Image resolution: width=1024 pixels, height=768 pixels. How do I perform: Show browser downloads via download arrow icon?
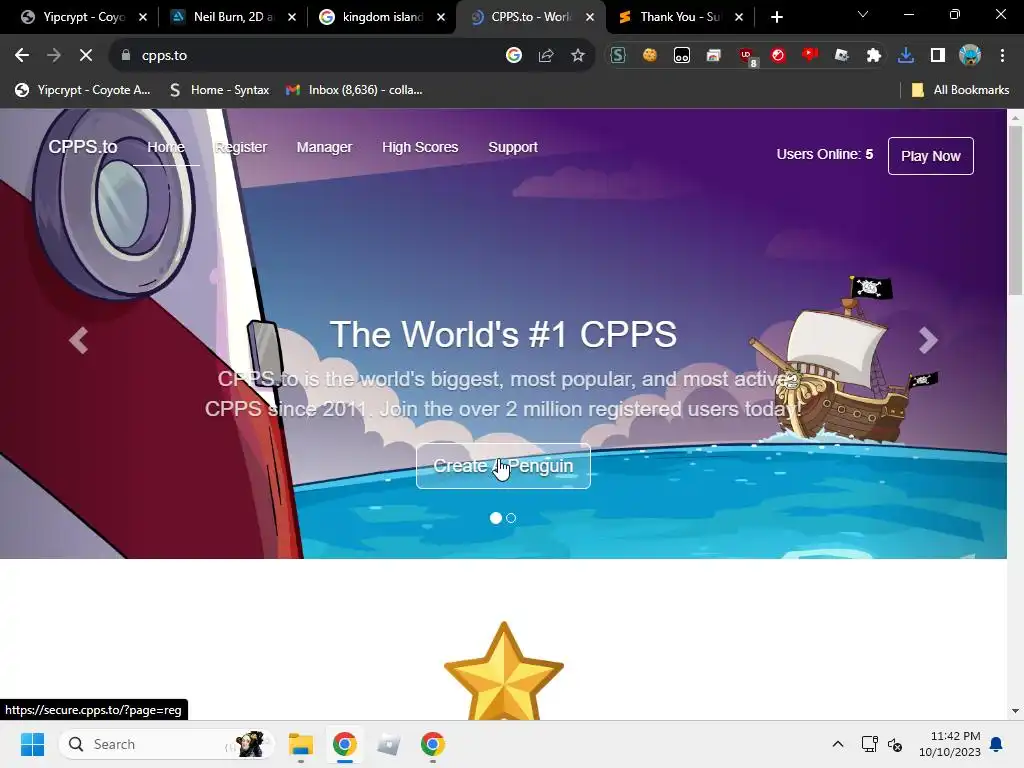906,56
